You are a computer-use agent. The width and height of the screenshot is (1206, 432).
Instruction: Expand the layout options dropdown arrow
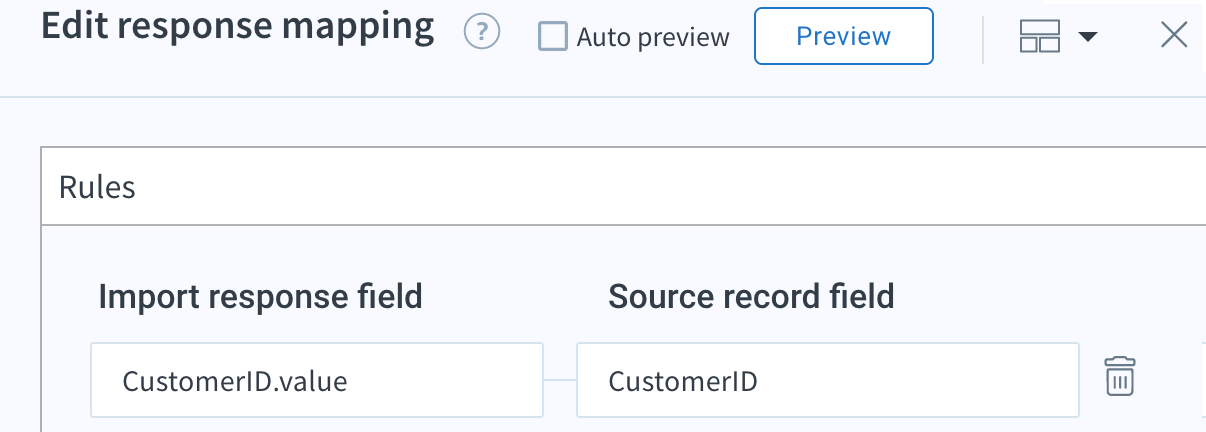coord(1087,38)
